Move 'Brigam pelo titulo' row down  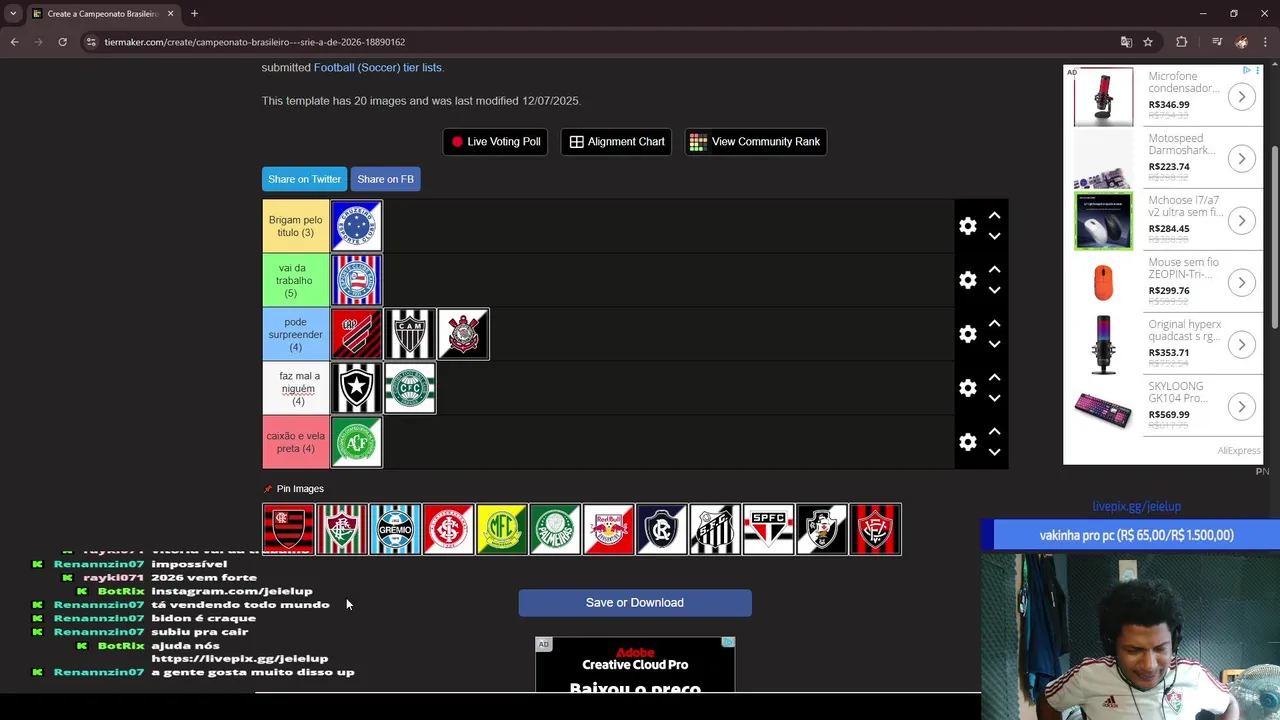click(x=994, y=237)
